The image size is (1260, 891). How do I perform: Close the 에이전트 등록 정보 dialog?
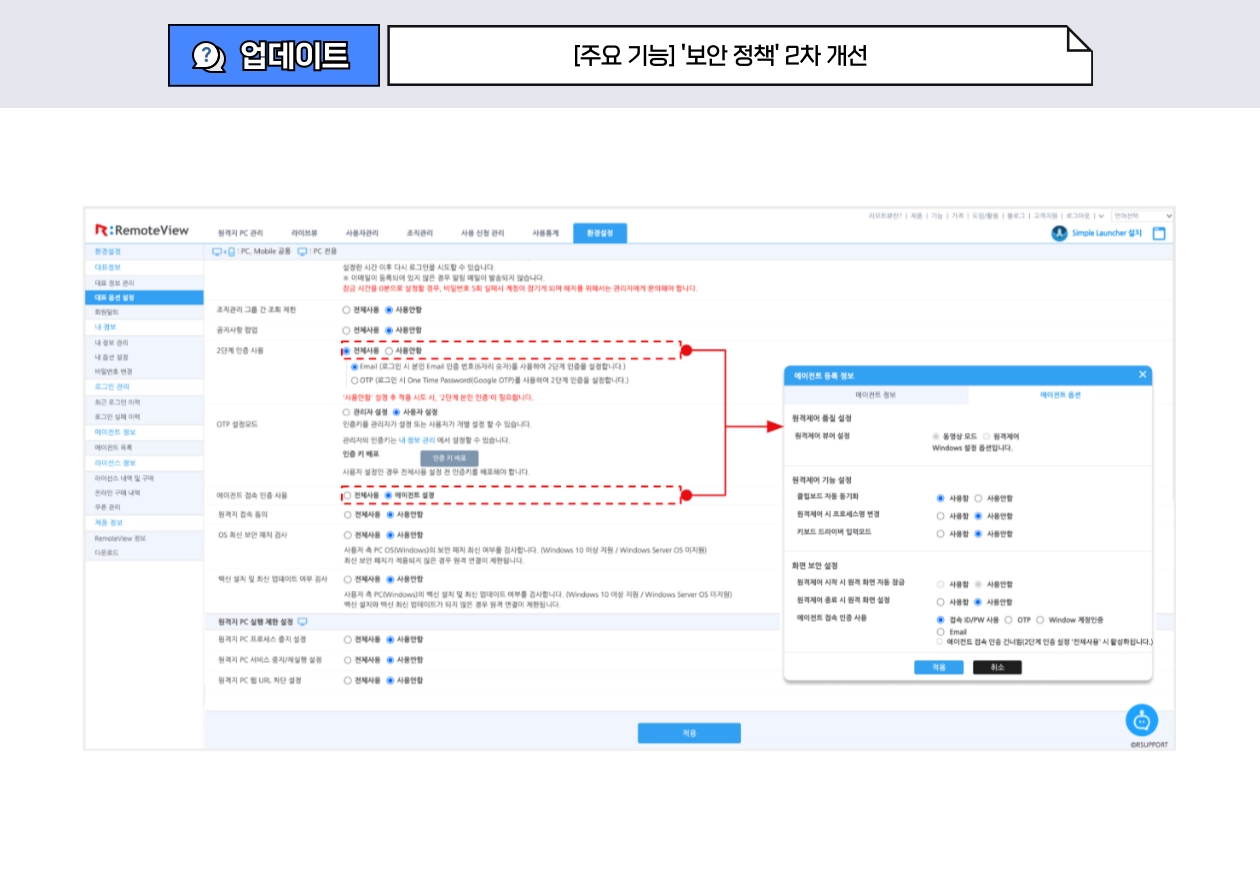[1142, 374]
